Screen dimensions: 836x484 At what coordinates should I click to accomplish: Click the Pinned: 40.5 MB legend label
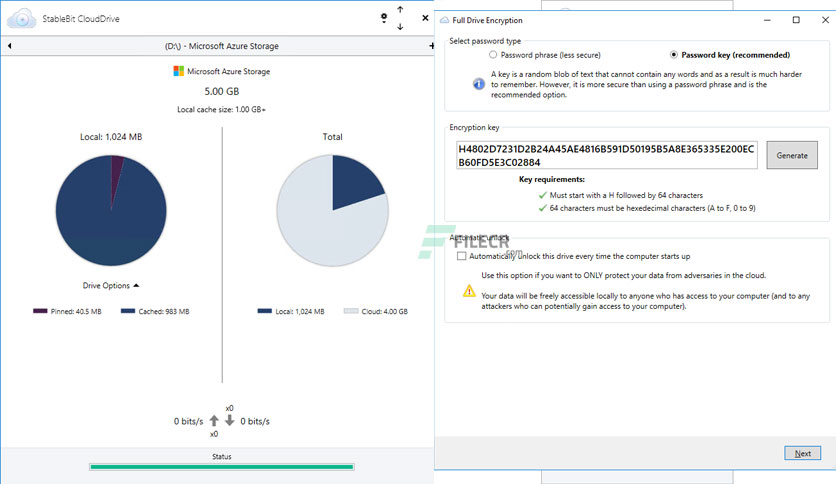76,311
